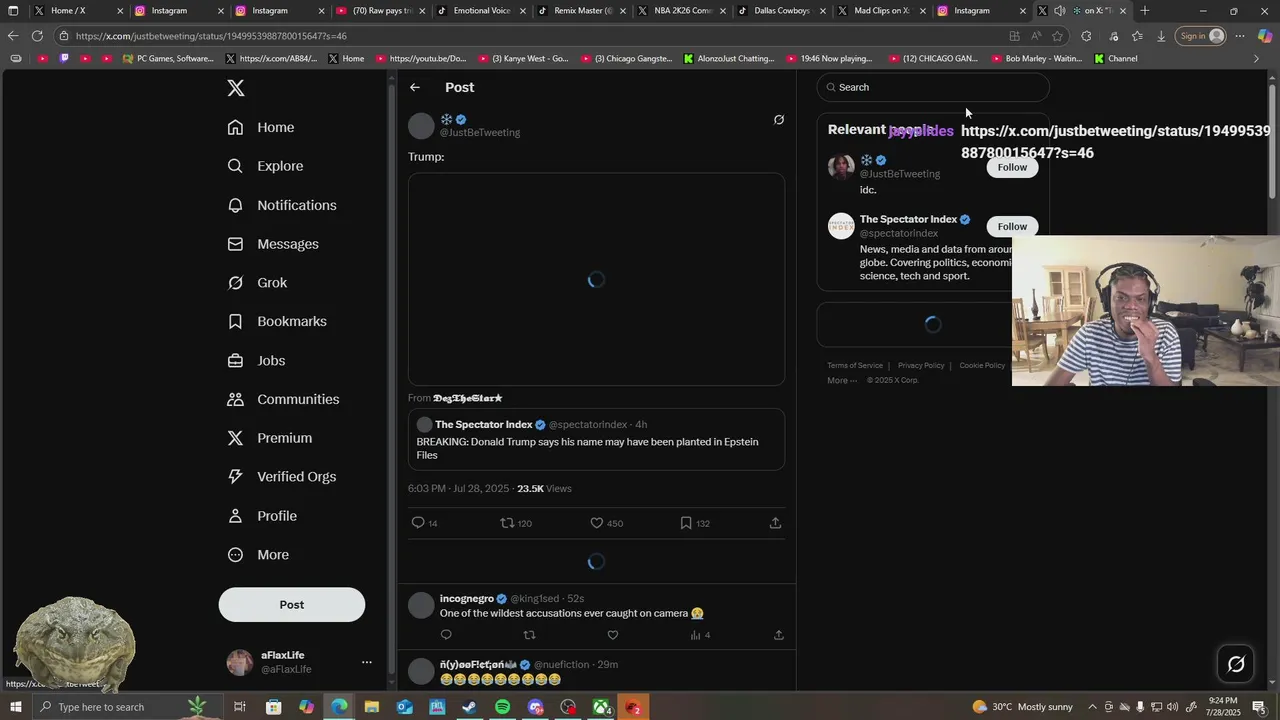1280x720 pixels.
Task: Open Privacy Policy link
Action: click(x=921, y=366)
